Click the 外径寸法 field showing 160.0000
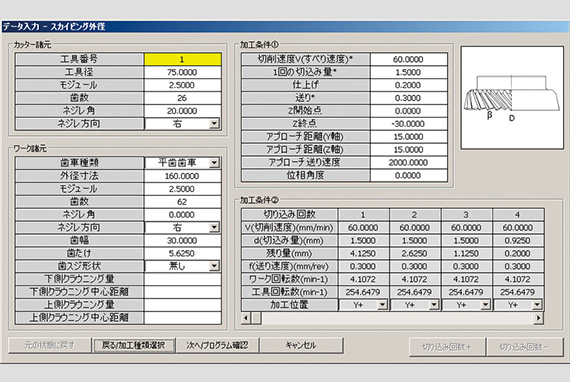Screen dimensions: 570x382 point(182,176)
